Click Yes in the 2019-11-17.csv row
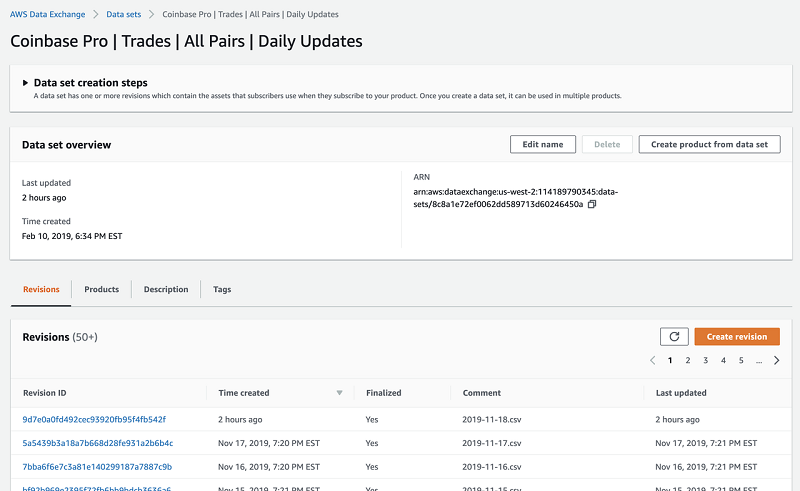This screenshot has width=800, height=491. (x=371, y=443)
